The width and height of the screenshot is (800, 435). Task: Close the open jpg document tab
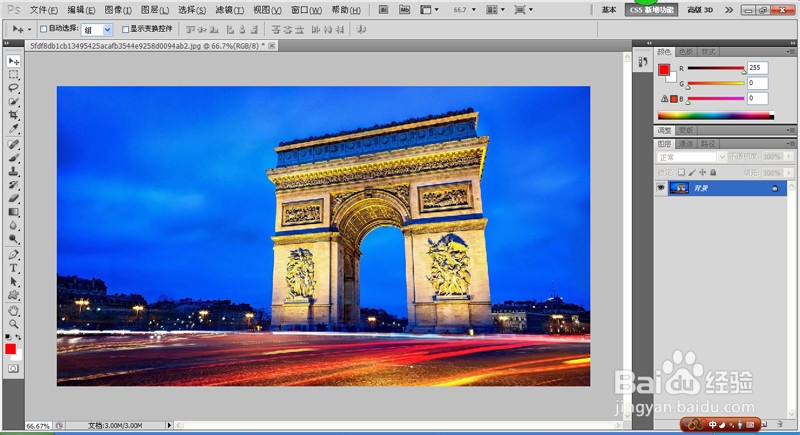tap(272, 45)
